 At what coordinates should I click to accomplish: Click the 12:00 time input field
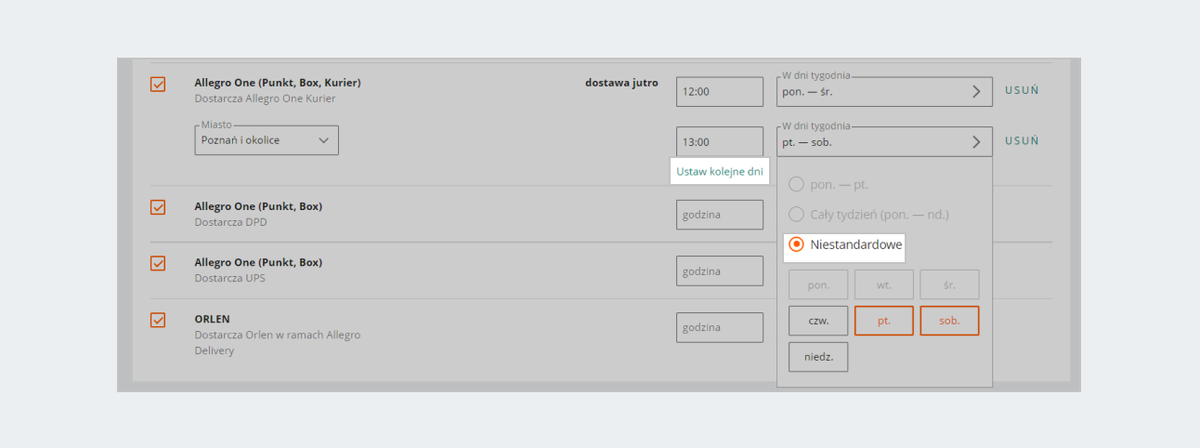pyautogui.click(x=719, y=92)
